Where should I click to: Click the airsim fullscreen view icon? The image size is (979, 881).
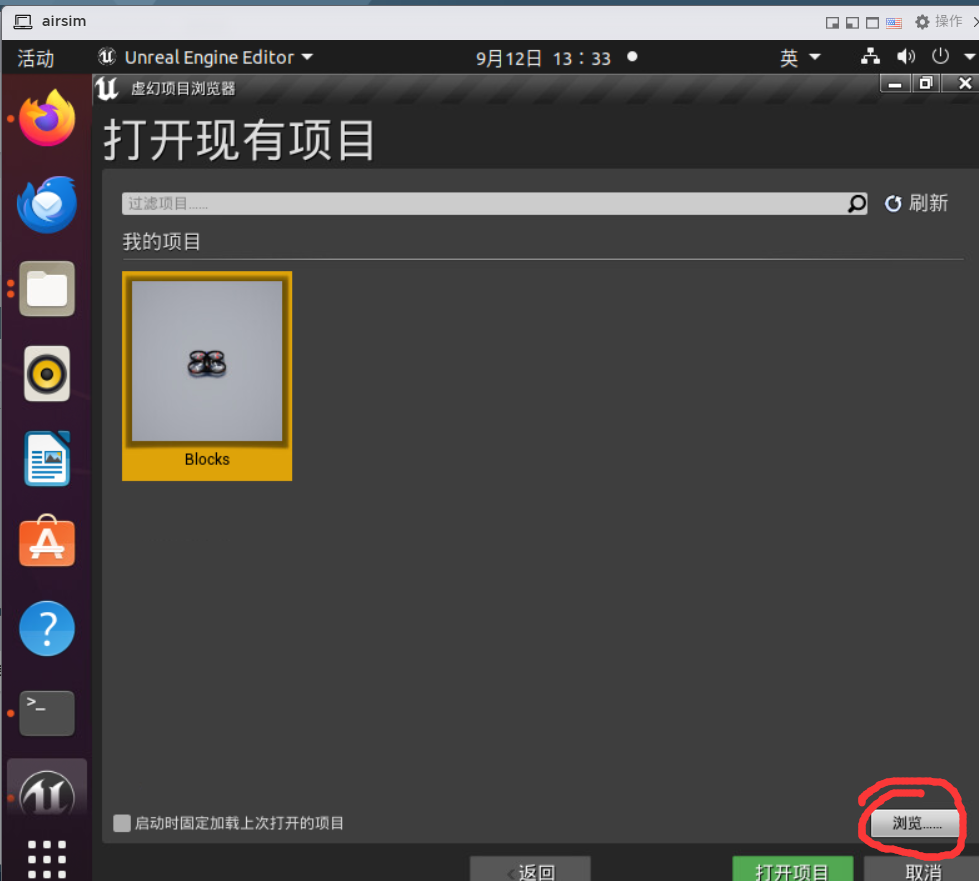click(872, 23)
